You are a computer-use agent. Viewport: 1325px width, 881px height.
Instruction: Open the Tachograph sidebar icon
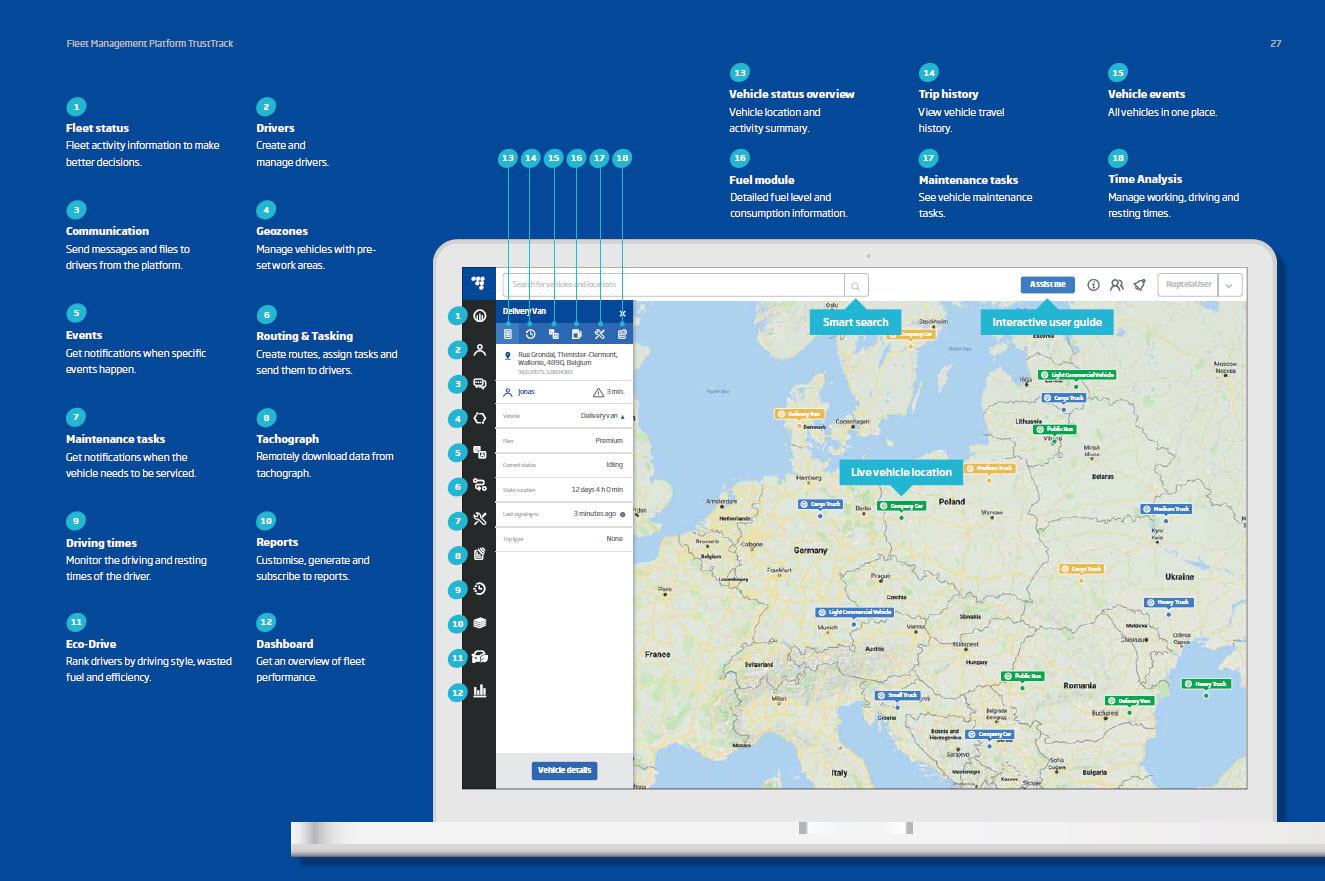pos(480,554)
